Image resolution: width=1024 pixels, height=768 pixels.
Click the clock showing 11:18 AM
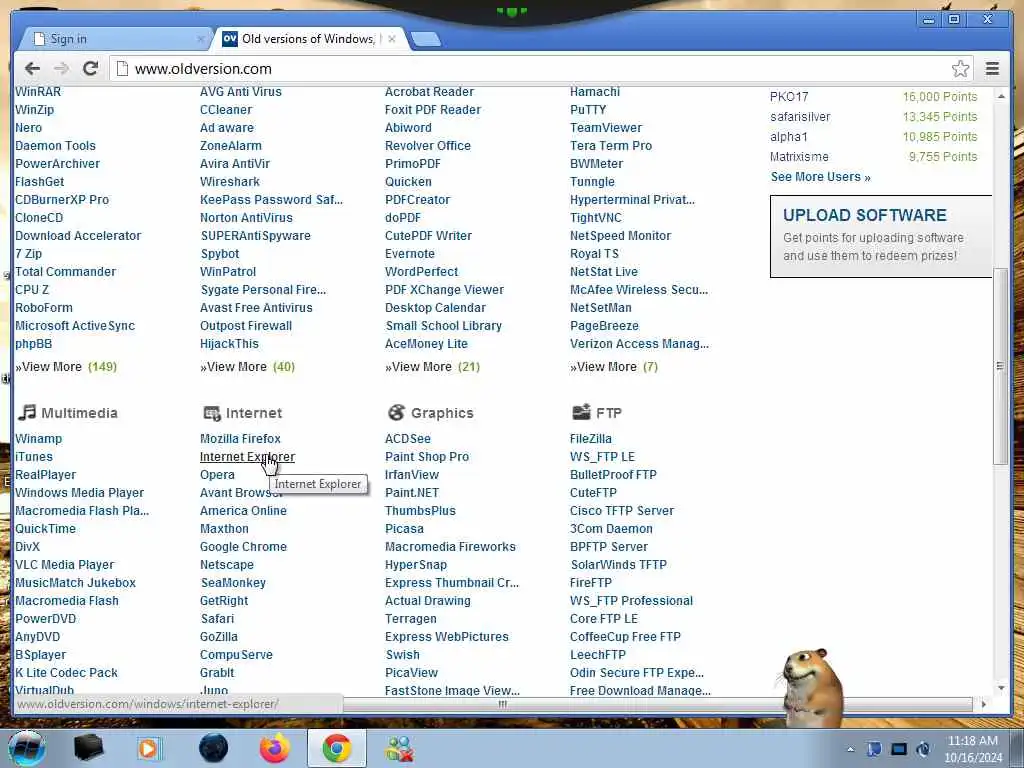[x=972, y=741]
